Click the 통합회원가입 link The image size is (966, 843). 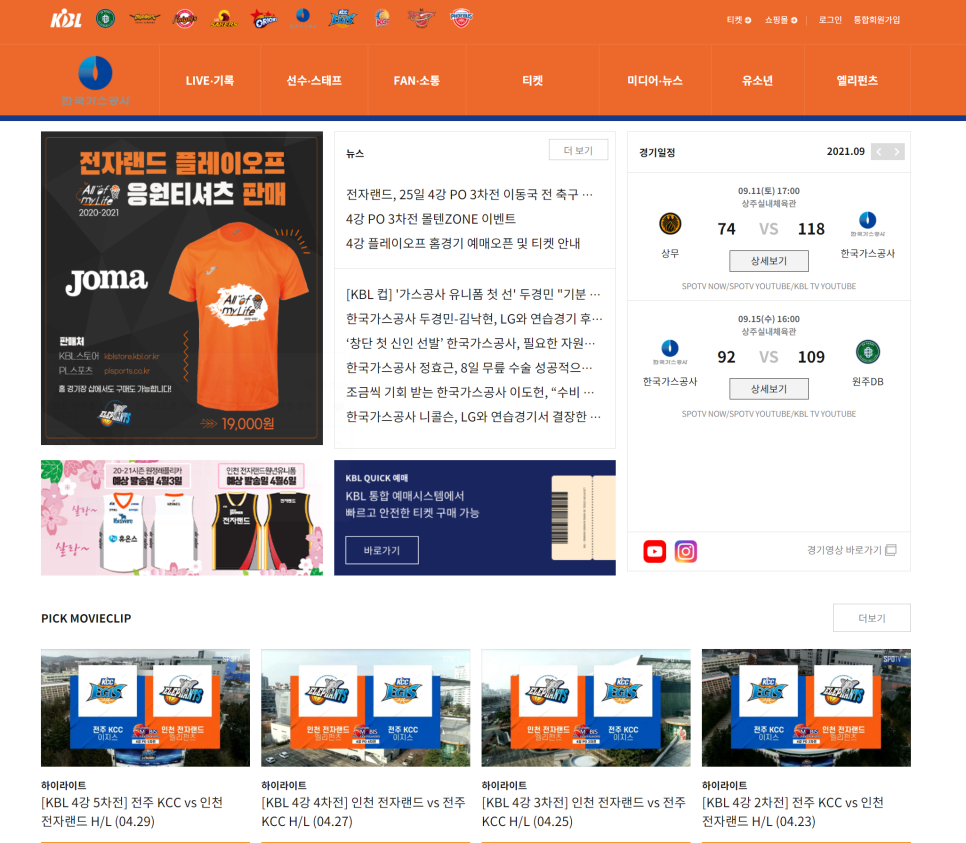point(876,20)
